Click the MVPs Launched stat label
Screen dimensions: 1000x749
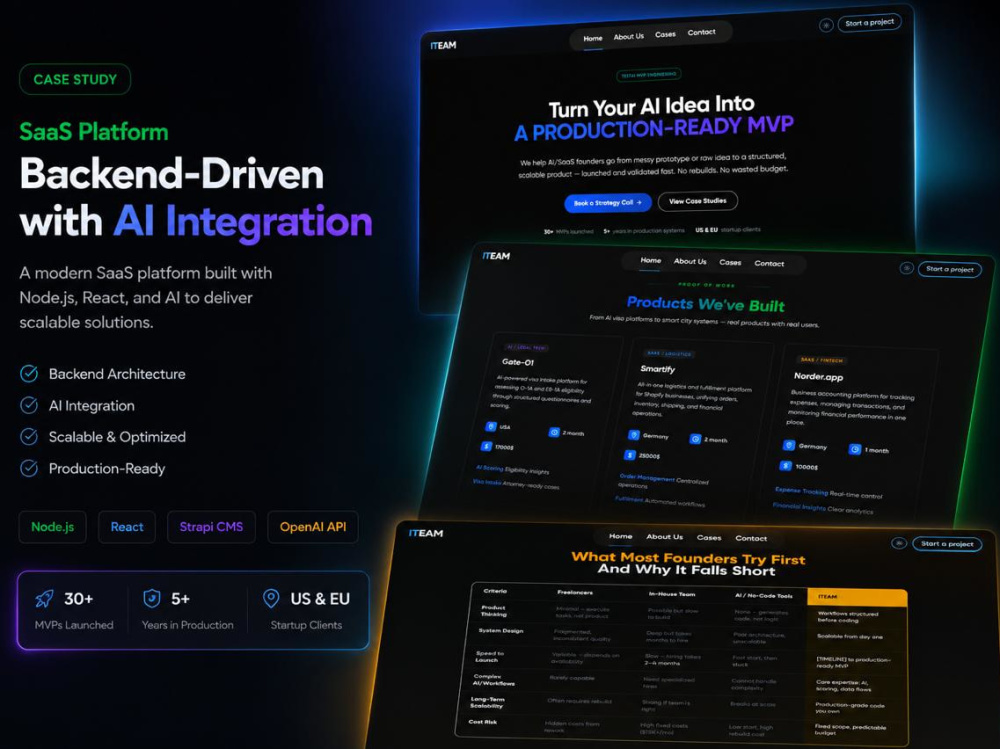click(74, 625)
